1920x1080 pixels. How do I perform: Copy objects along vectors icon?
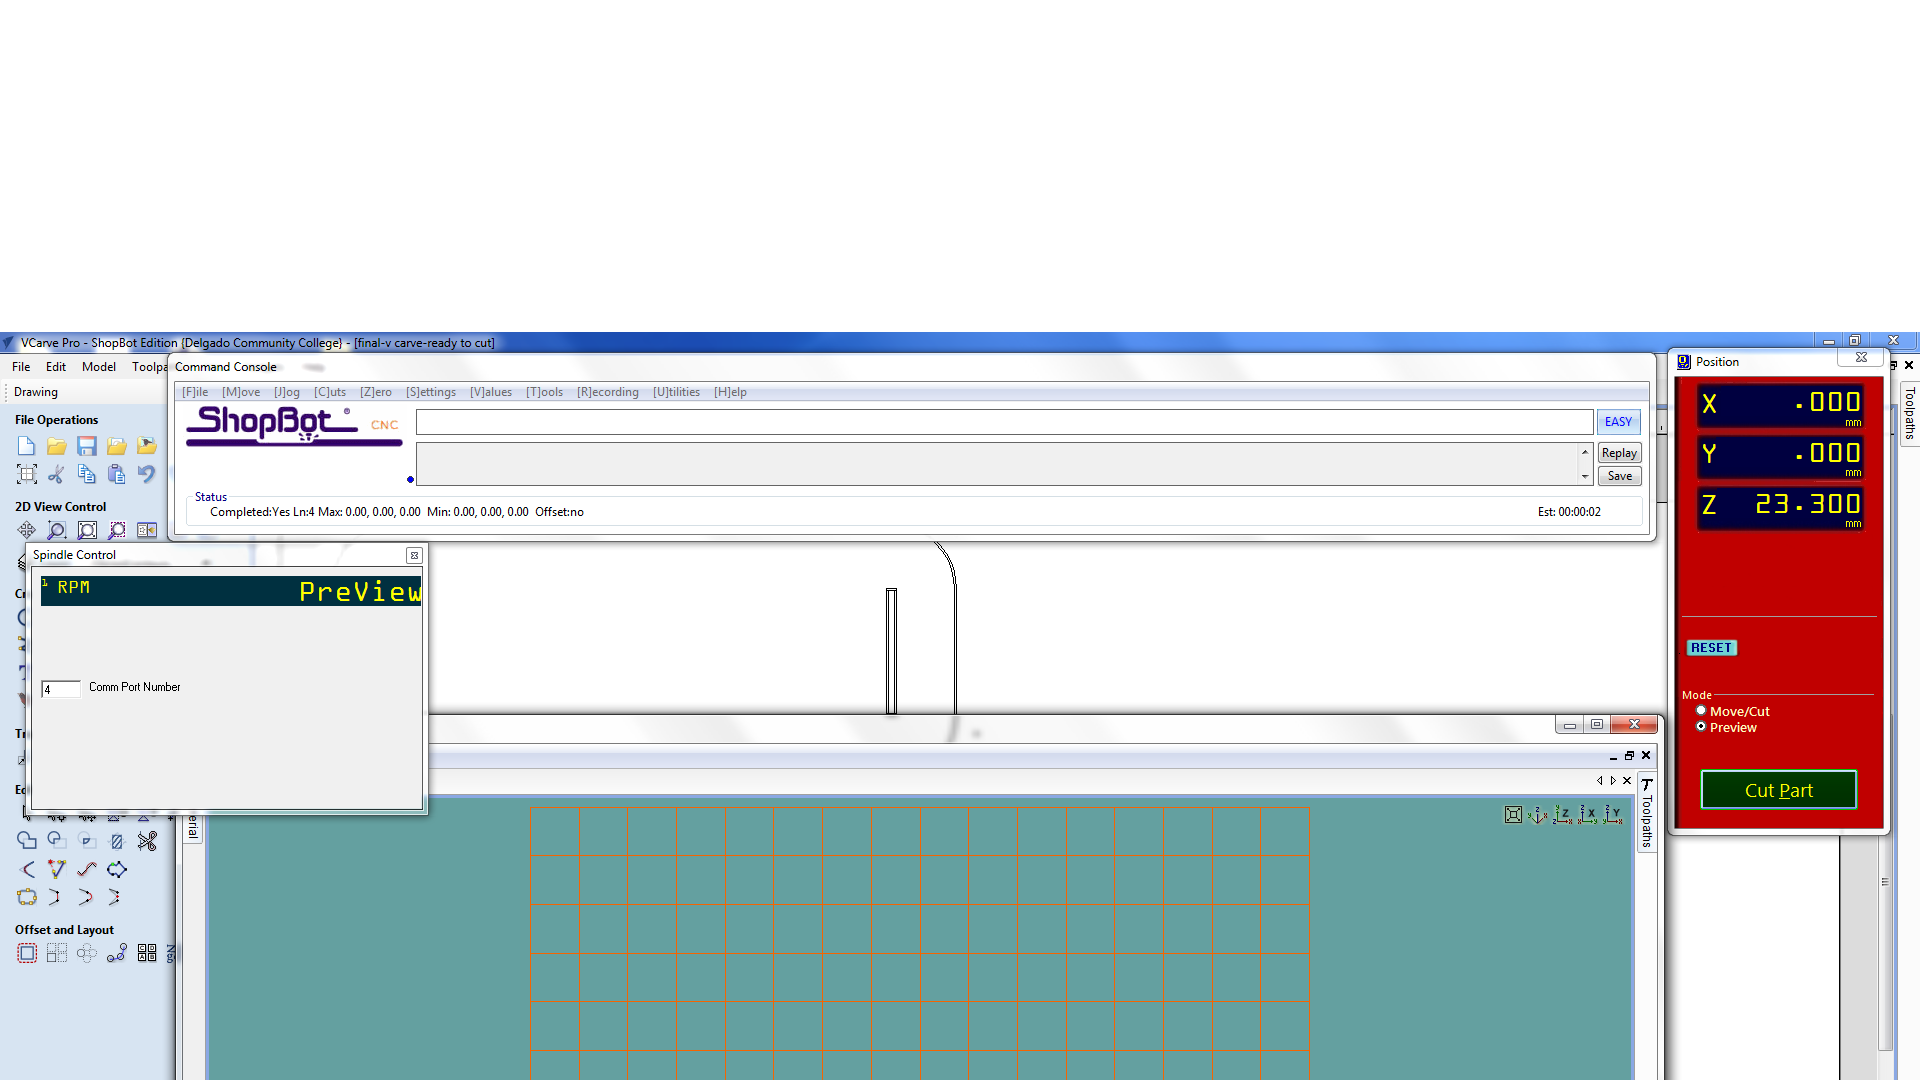117,953
